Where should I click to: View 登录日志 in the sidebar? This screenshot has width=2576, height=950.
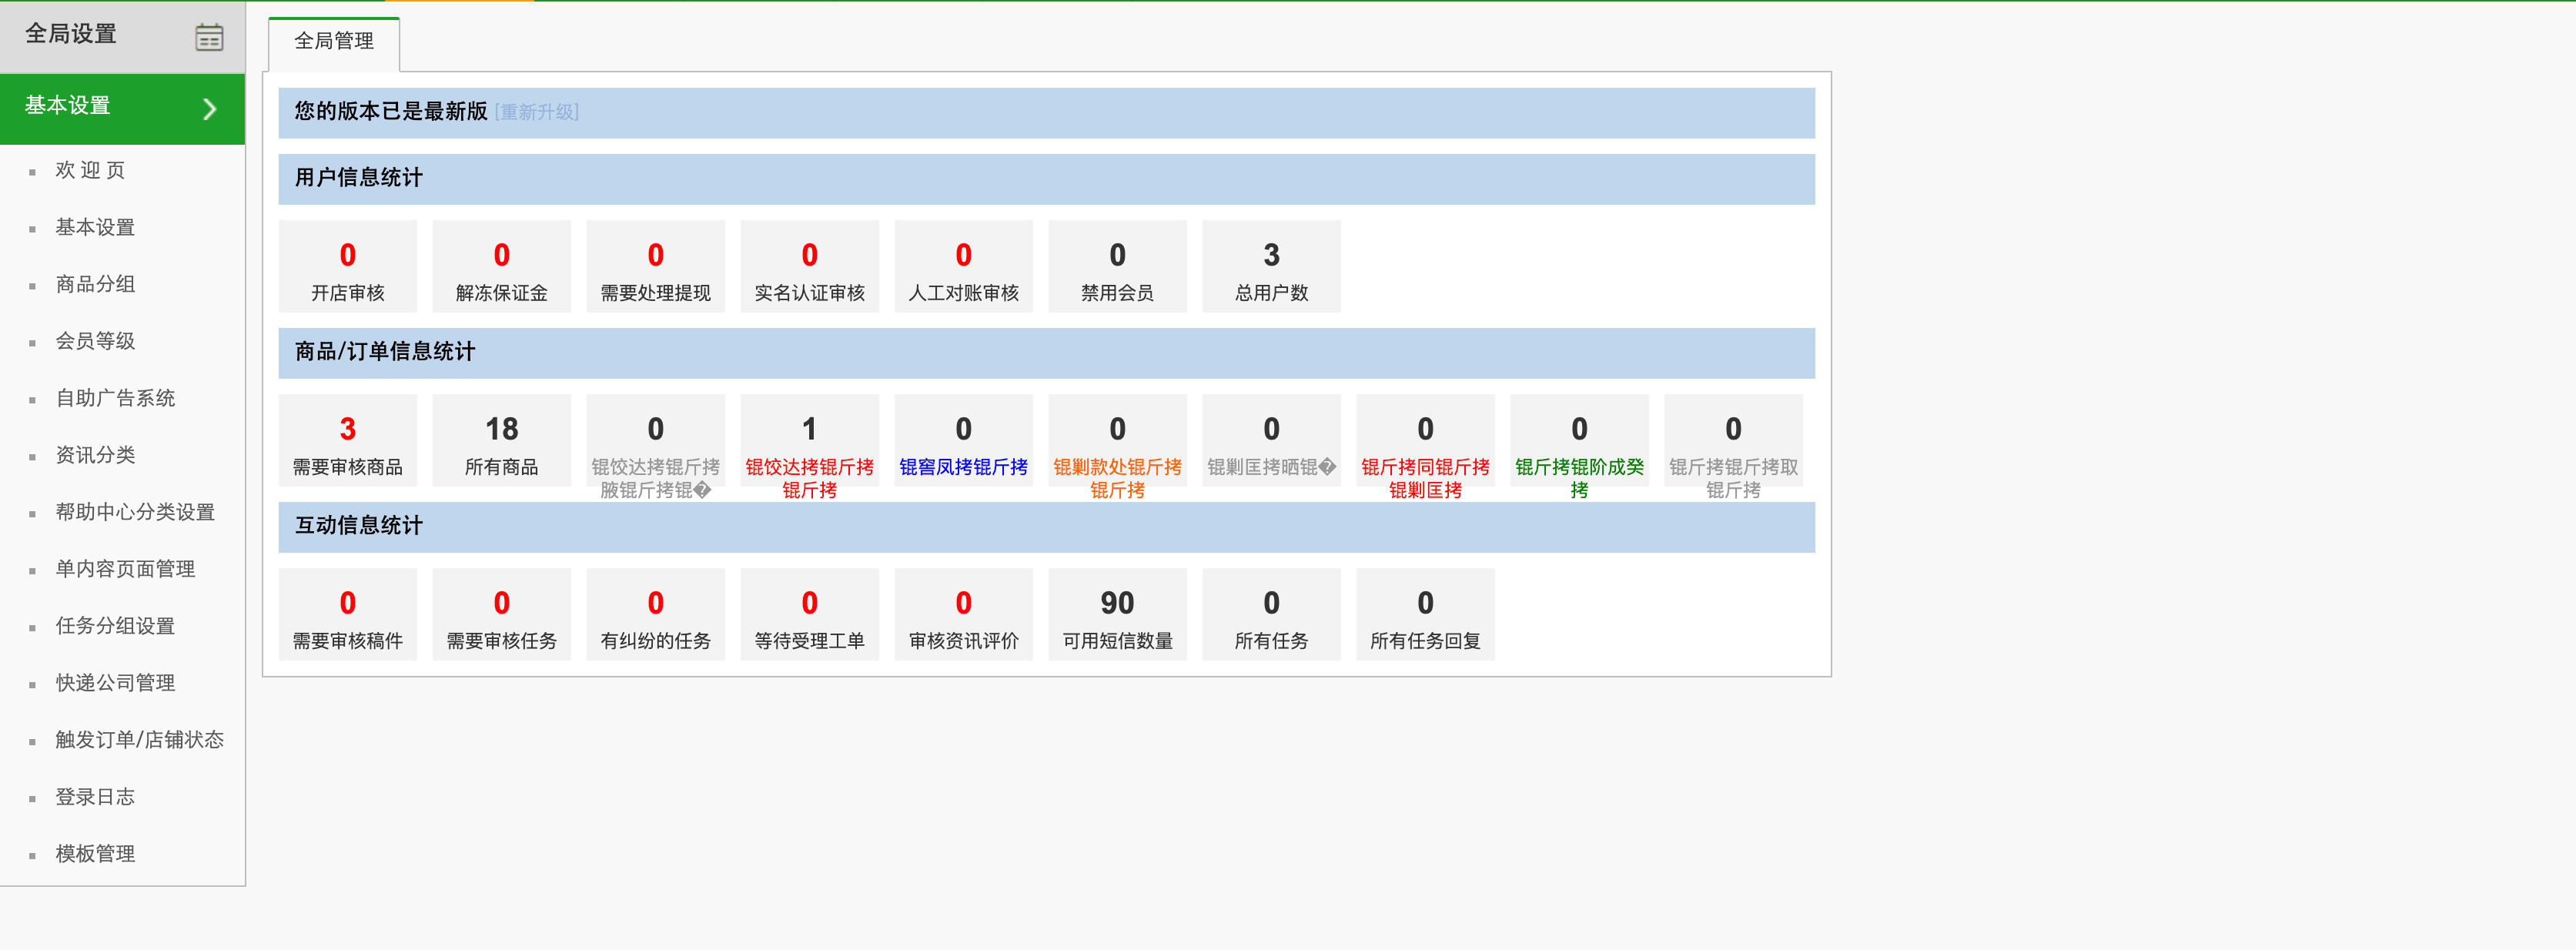click(x=95, y=797)
